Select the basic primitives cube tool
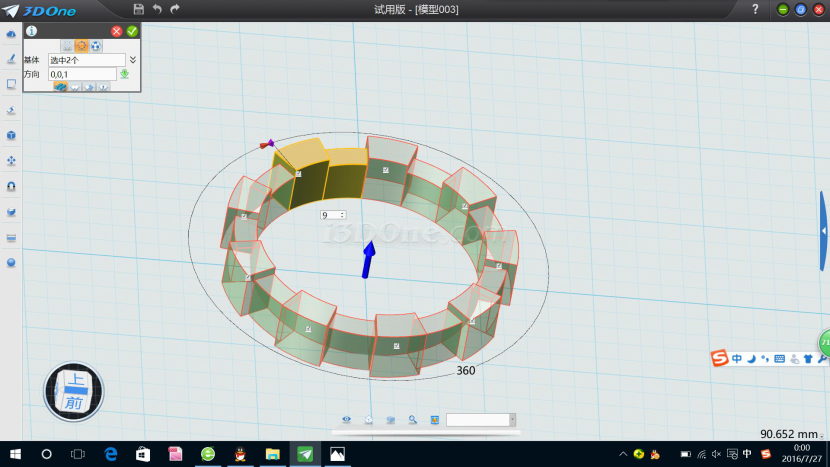Image resolution: width=830 pixels, height=467 pixels. pyautogui.click(x=11, y=135)
